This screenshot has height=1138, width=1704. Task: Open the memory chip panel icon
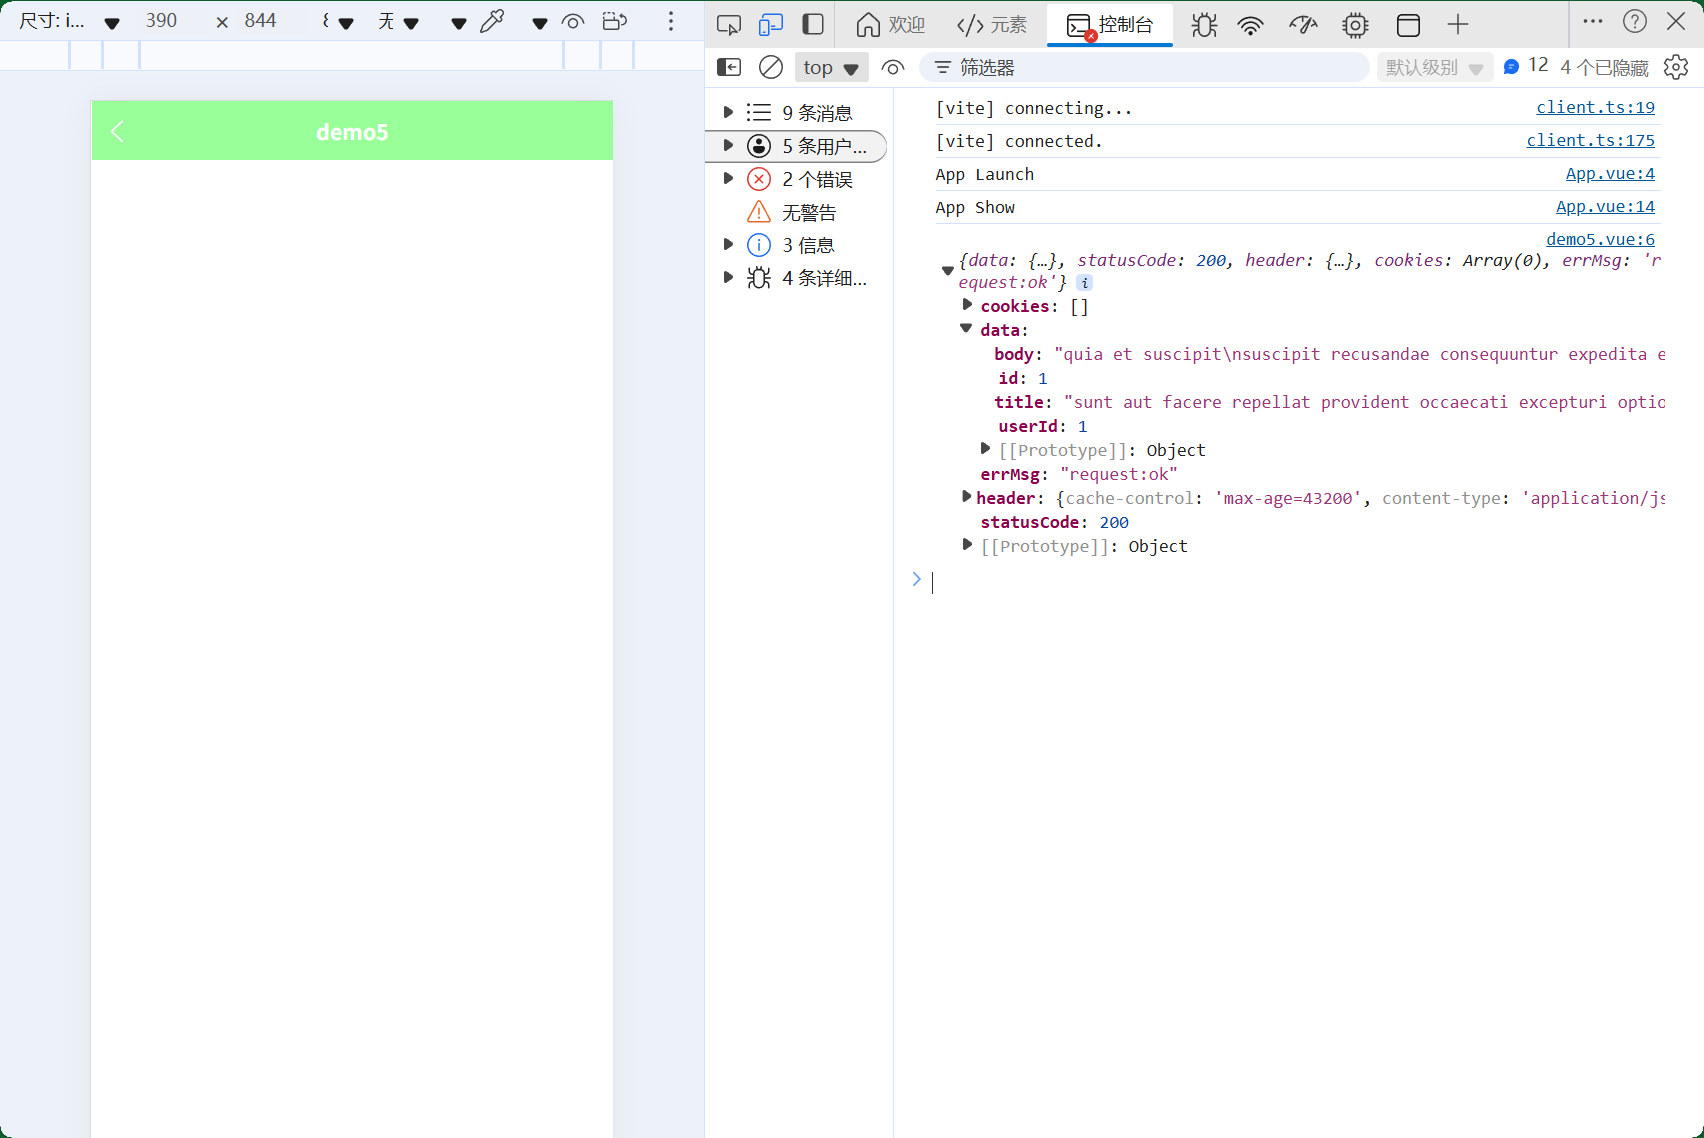[1355, 24]
